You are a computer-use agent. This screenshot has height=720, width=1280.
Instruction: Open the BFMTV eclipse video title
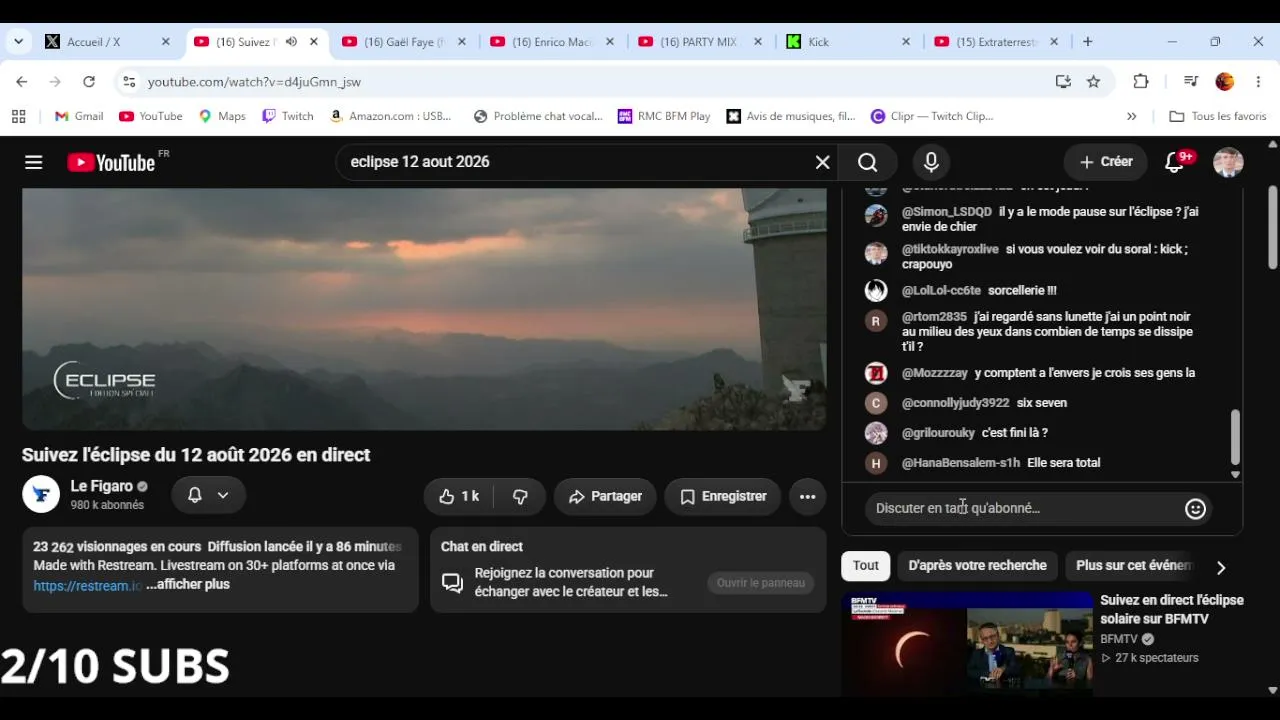click(x=1172, y=610)
